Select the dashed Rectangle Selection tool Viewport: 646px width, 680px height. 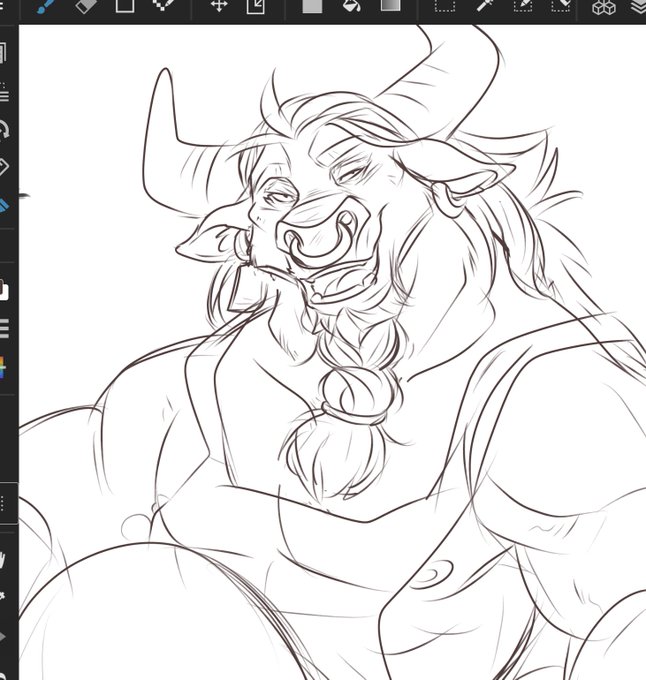coord(445,6)
